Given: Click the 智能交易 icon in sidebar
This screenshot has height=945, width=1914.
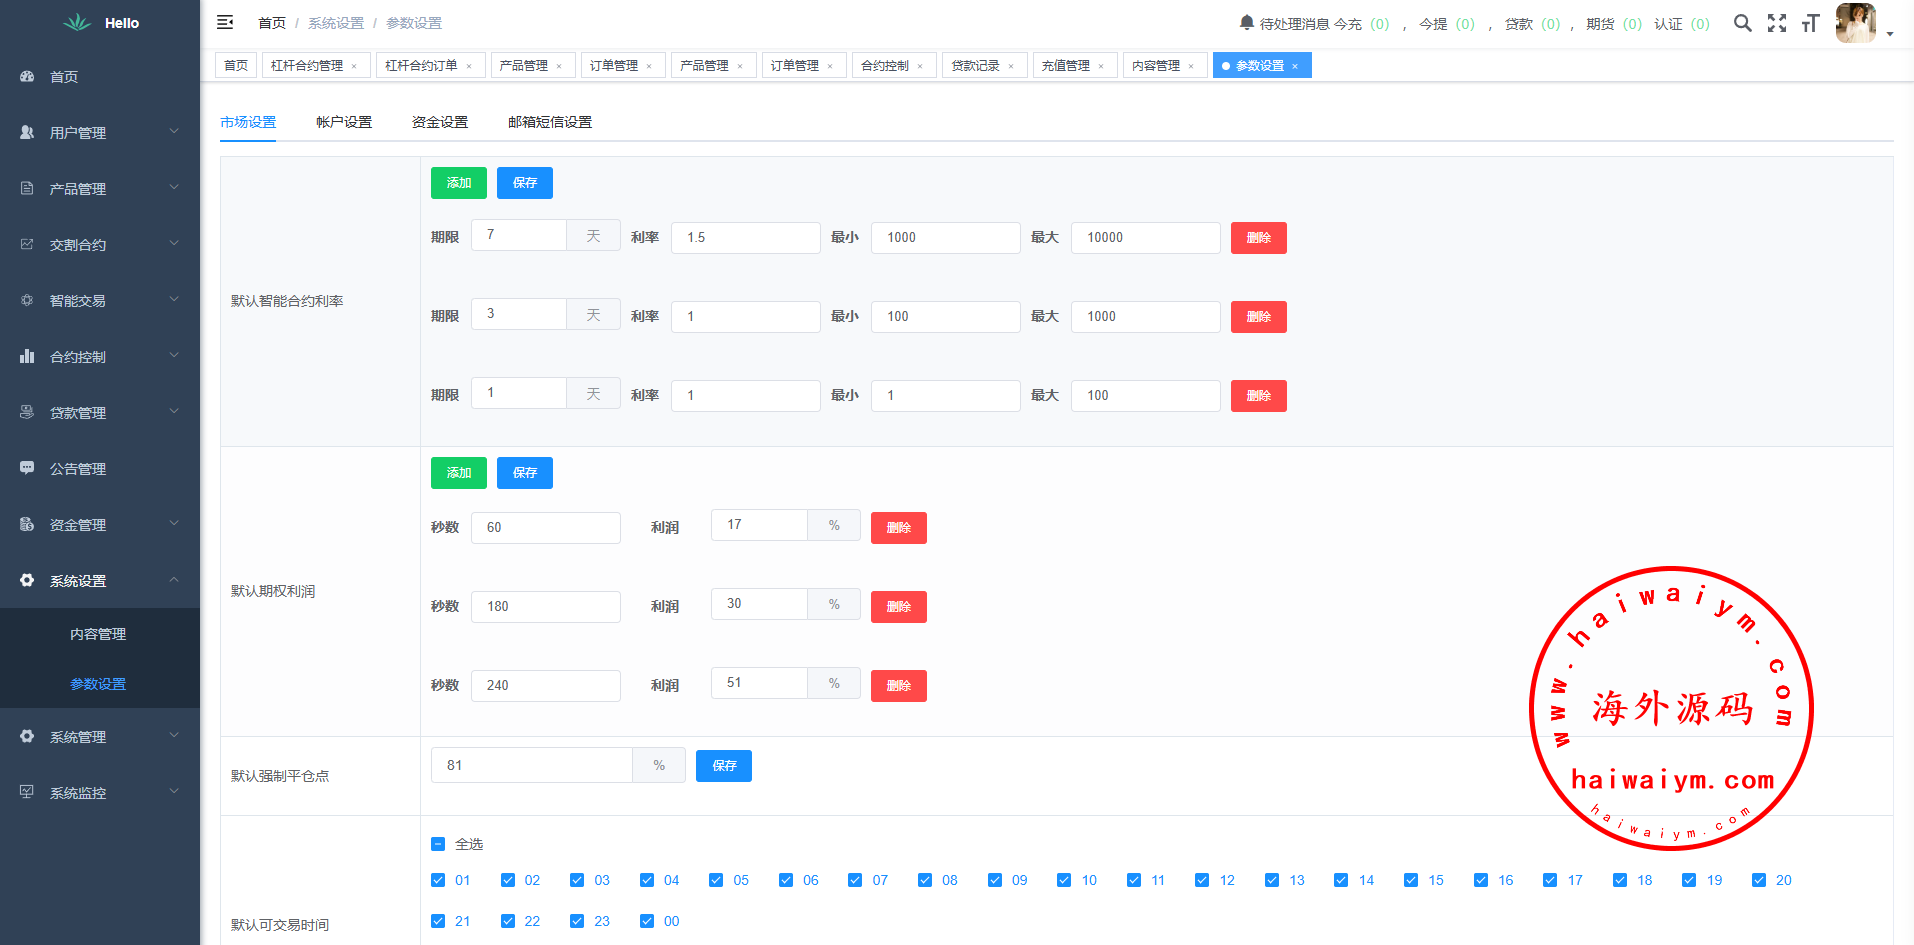Looking at the screenshot, I should 27,300.
